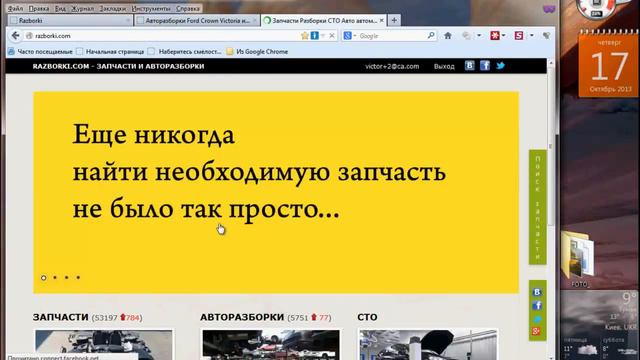Click the green Поиск запчасти side tab
The width and height of the screenshot is (640, 360).
point(538,207)
